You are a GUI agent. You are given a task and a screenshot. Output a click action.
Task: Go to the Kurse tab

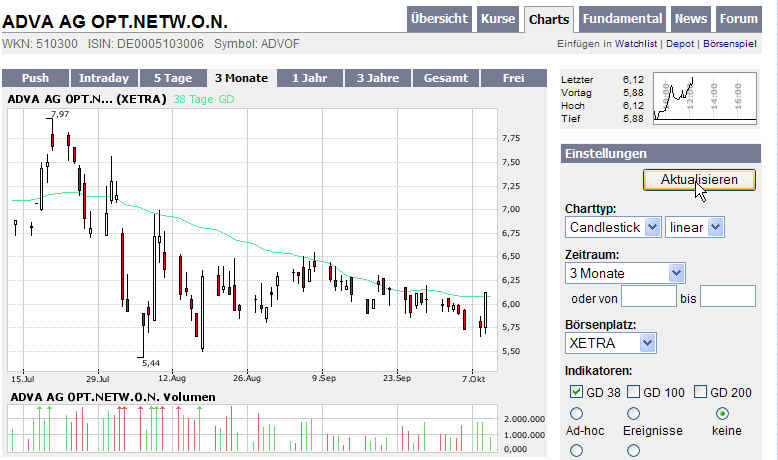click(x=498, y=19)
